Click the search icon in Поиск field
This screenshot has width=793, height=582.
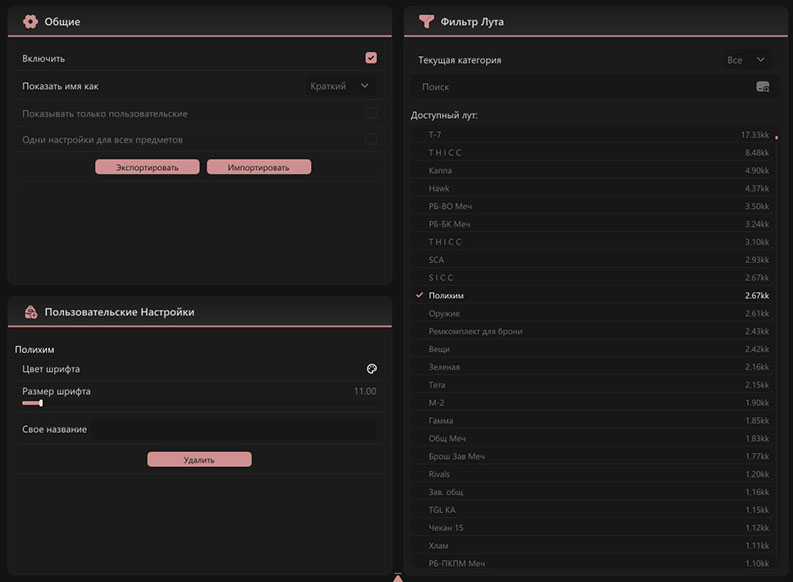pyautogui.click(x=762, y=87)
